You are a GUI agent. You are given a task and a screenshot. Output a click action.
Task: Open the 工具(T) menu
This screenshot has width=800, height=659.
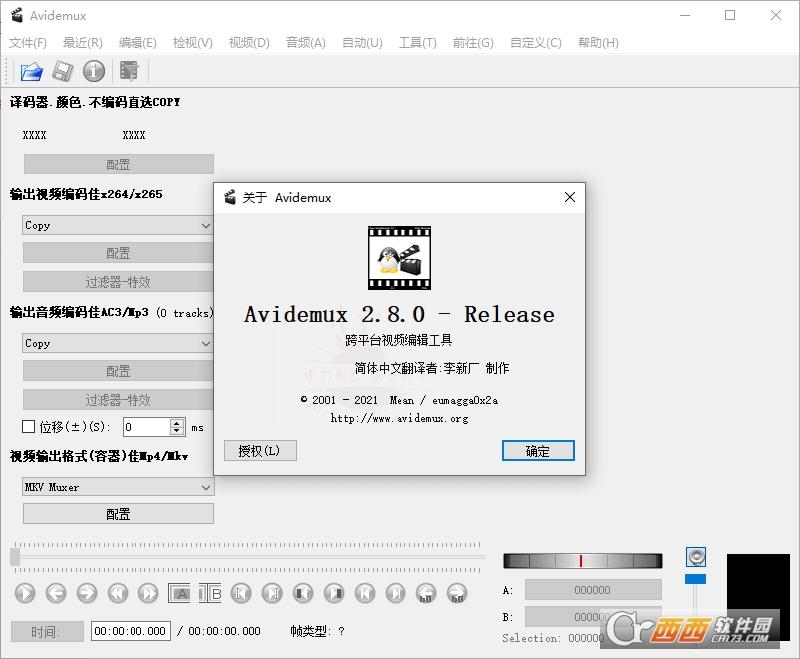pos(418,43)
